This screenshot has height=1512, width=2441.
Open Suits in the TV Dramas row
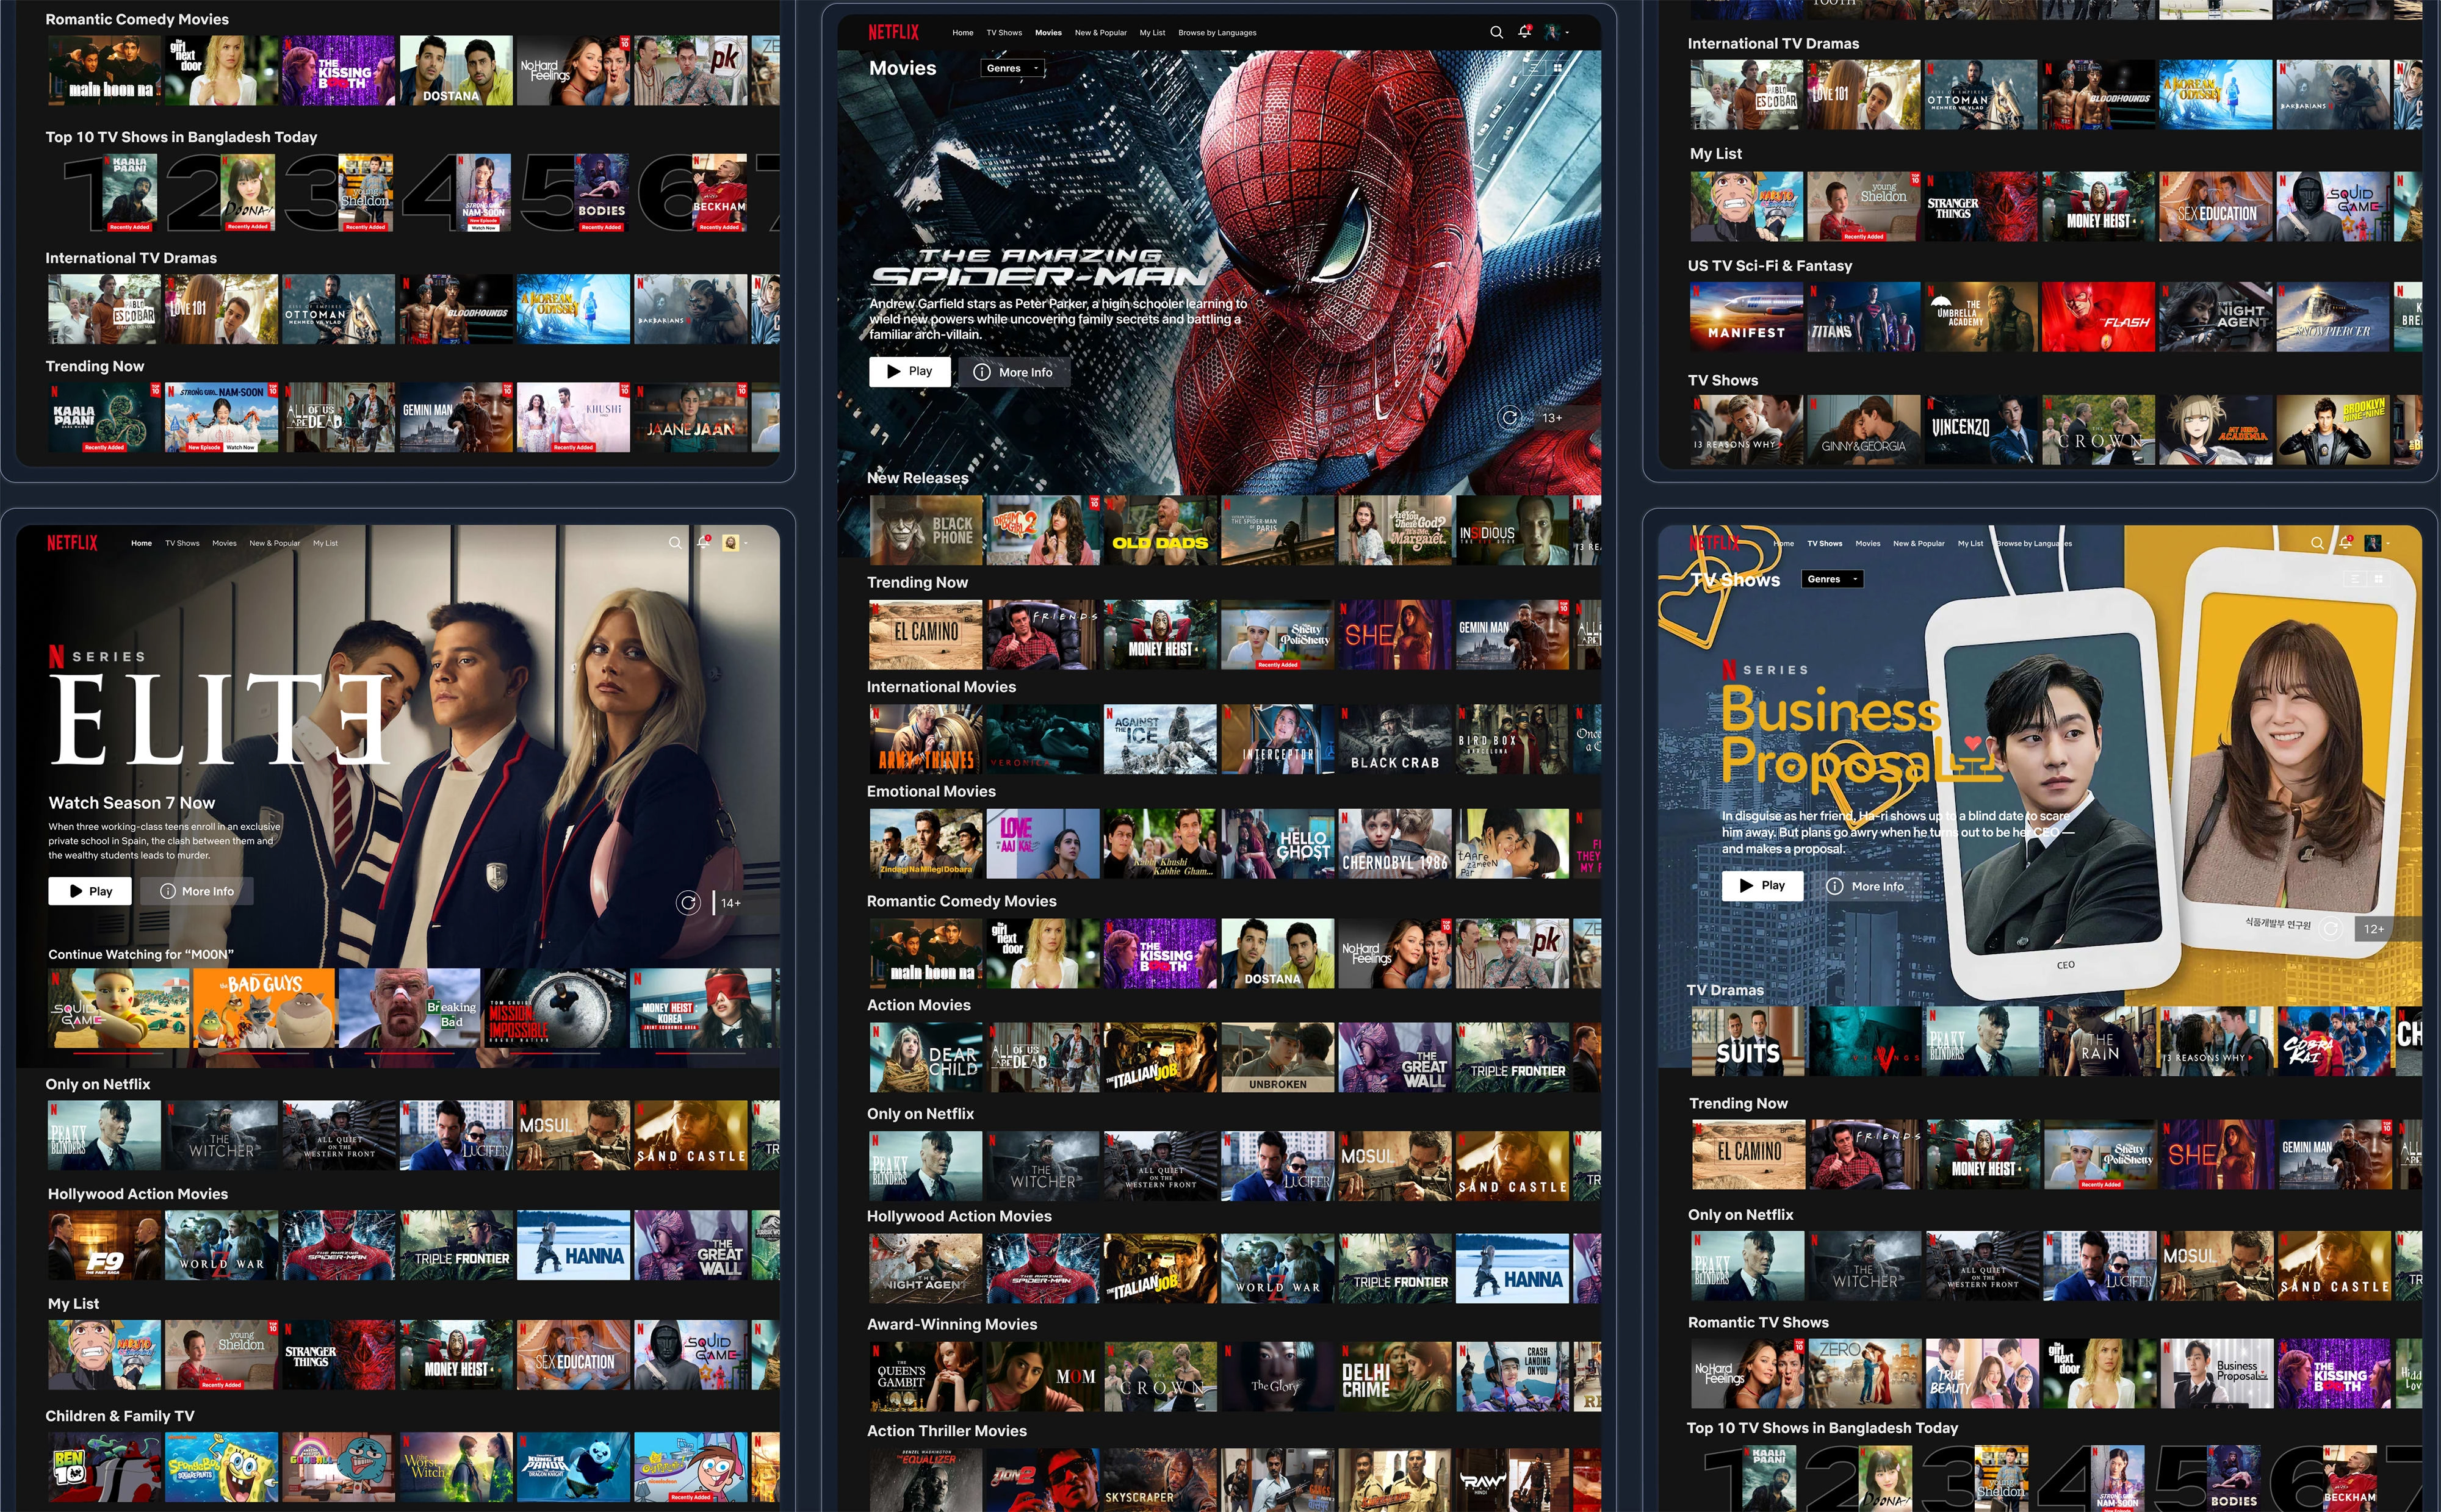tap(1747, 1041)
